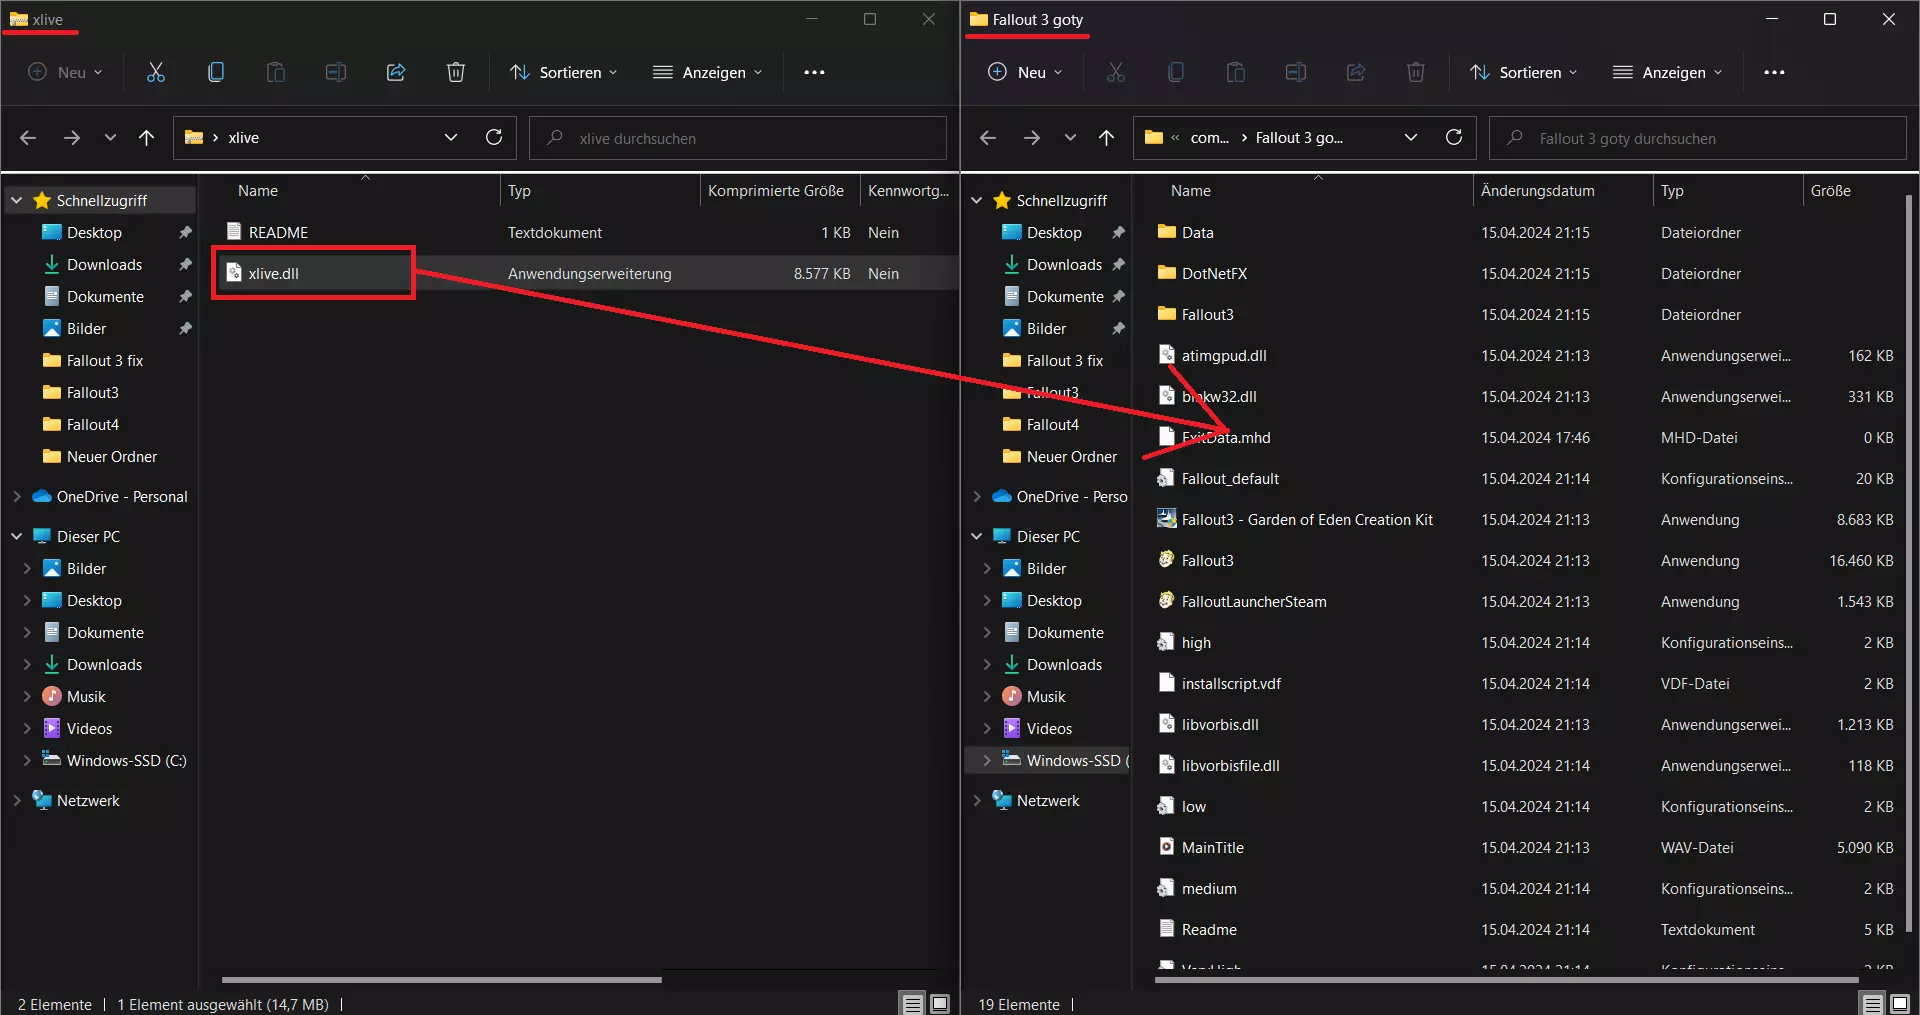Open Sortieren dropdown in xlive window
This screenshot has height=1015, width=1920.
pyautogui.click(x=564, y=72)
